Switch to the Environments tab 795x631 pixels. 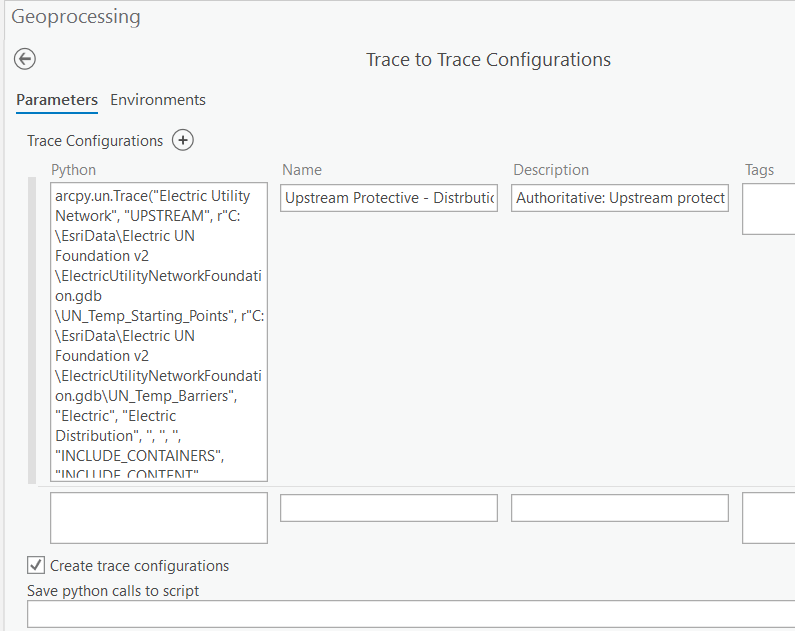[158, 100]
